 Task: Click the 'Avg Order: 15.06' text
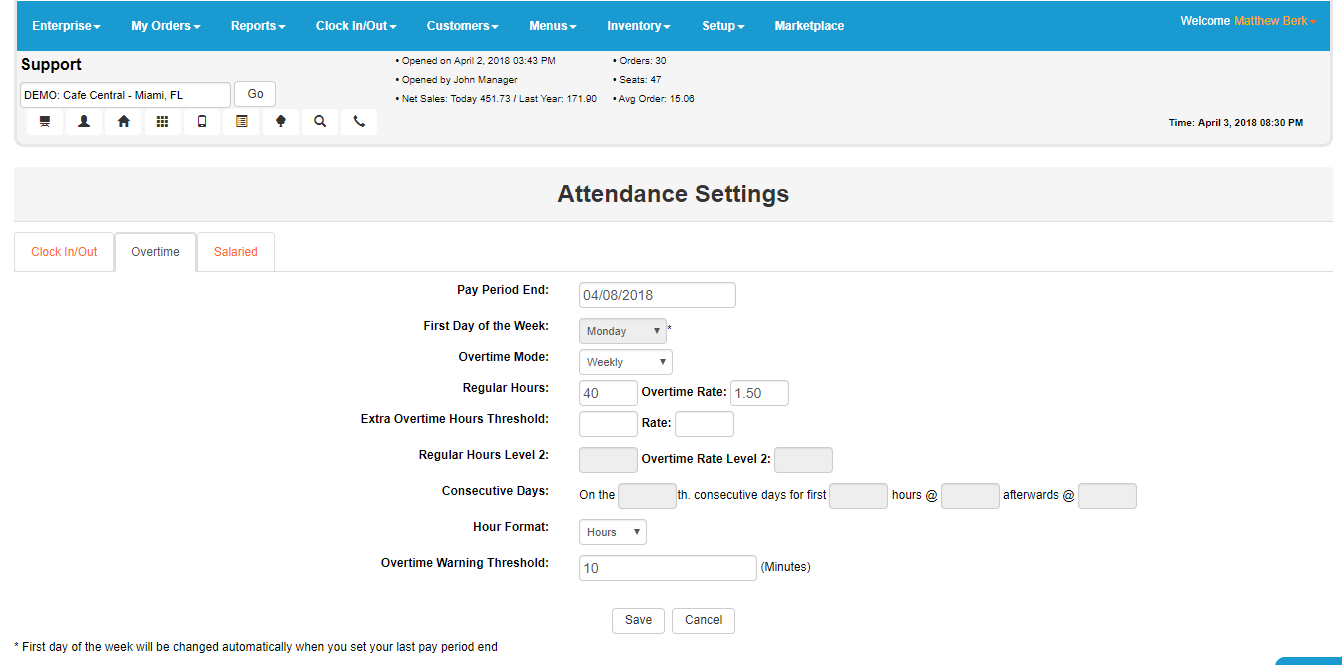pyautogui.click(x=656, y=99)
